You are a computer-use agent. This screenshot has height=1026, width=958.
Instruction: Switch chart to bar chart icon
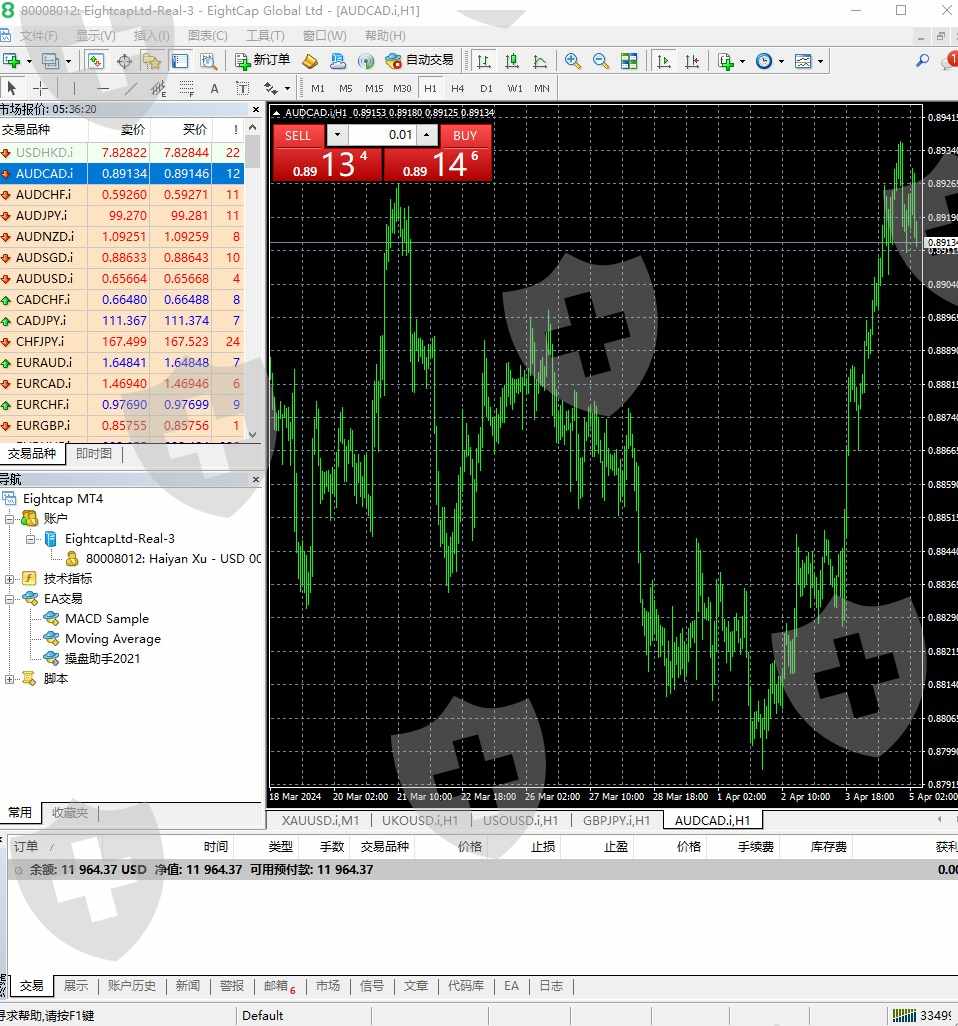pyautogui.click(x=484, y=61)
